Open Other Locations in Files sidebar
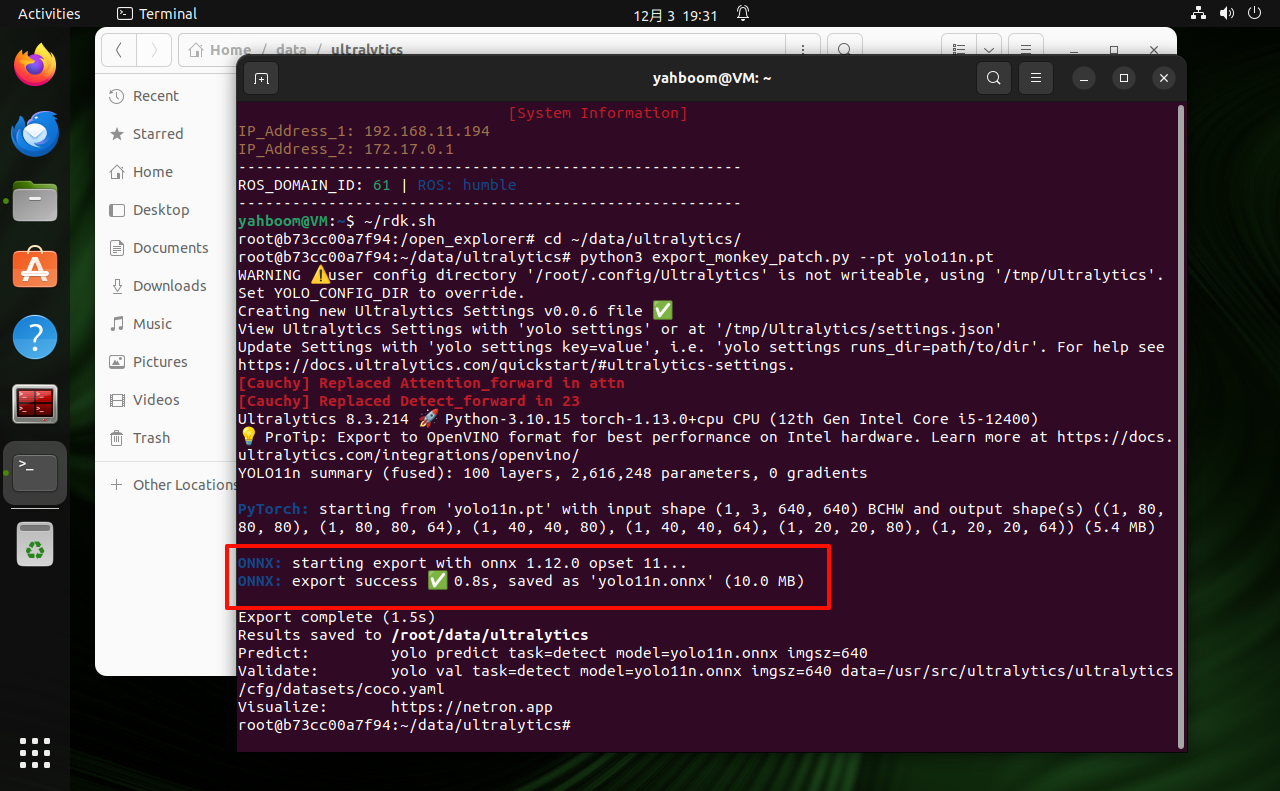Screen dimensions: 1280x791 pos(168,485)
